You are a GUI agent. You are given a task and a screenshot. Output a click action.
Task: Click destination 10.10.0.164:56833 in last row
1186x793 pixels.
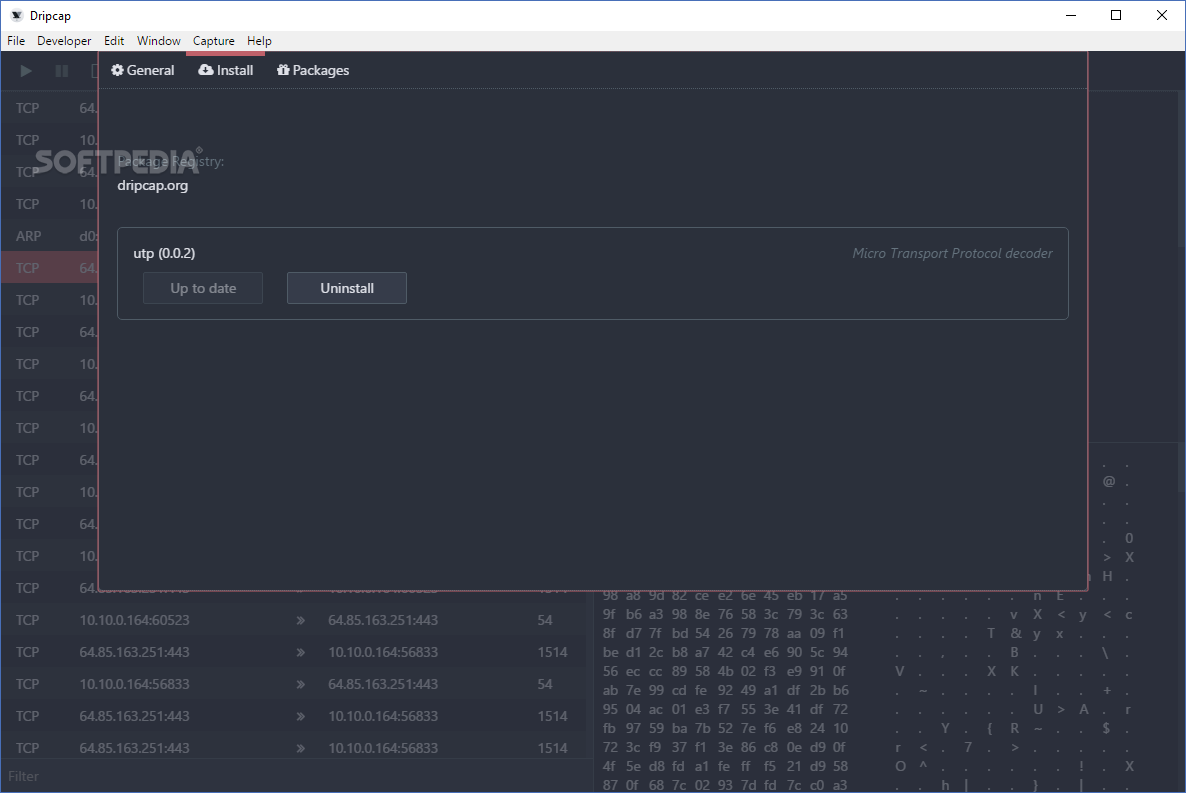383,748
